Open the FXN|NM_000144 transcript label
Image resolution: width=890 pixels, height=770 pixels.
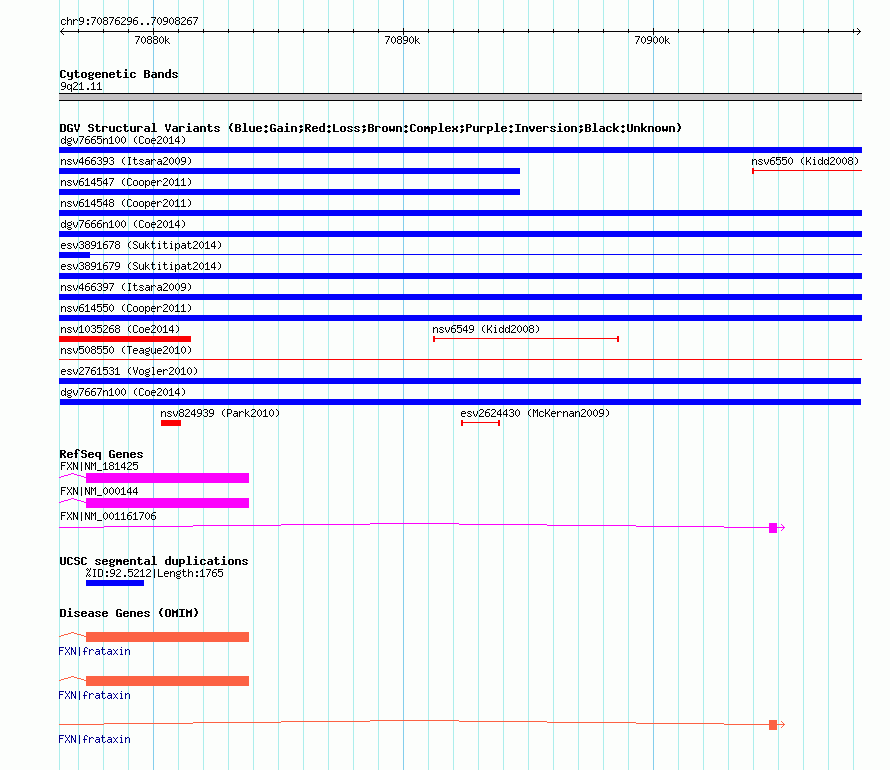pos(99,491)
